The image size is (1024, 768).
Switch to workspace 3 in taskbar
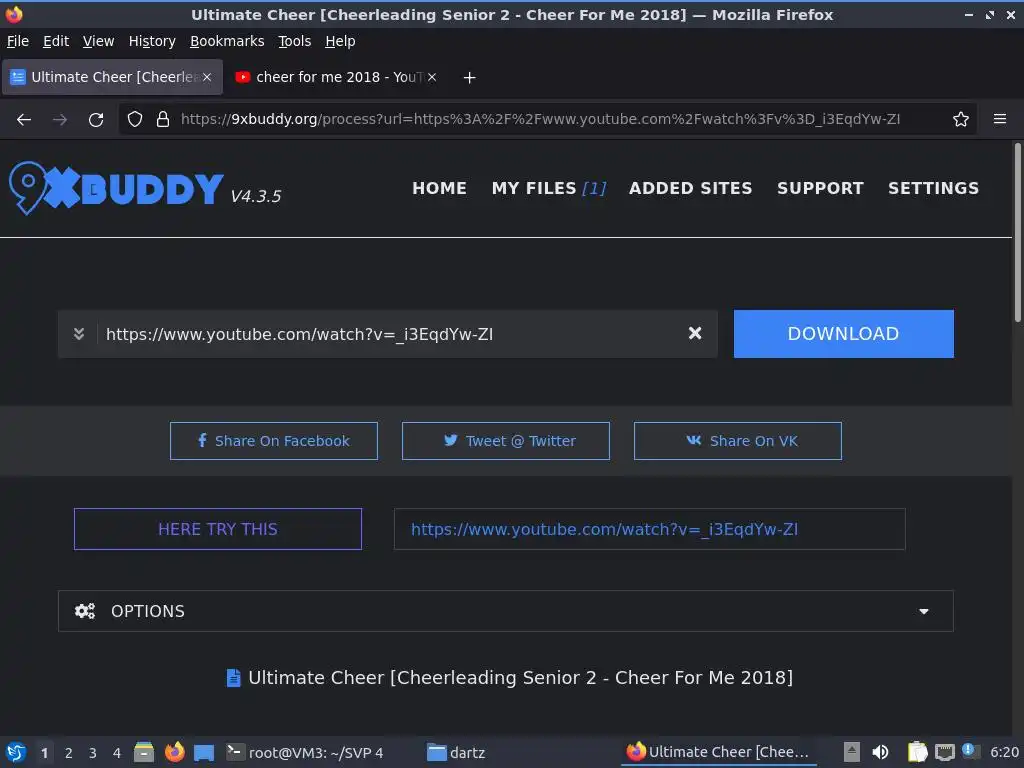tap(93, 753)
